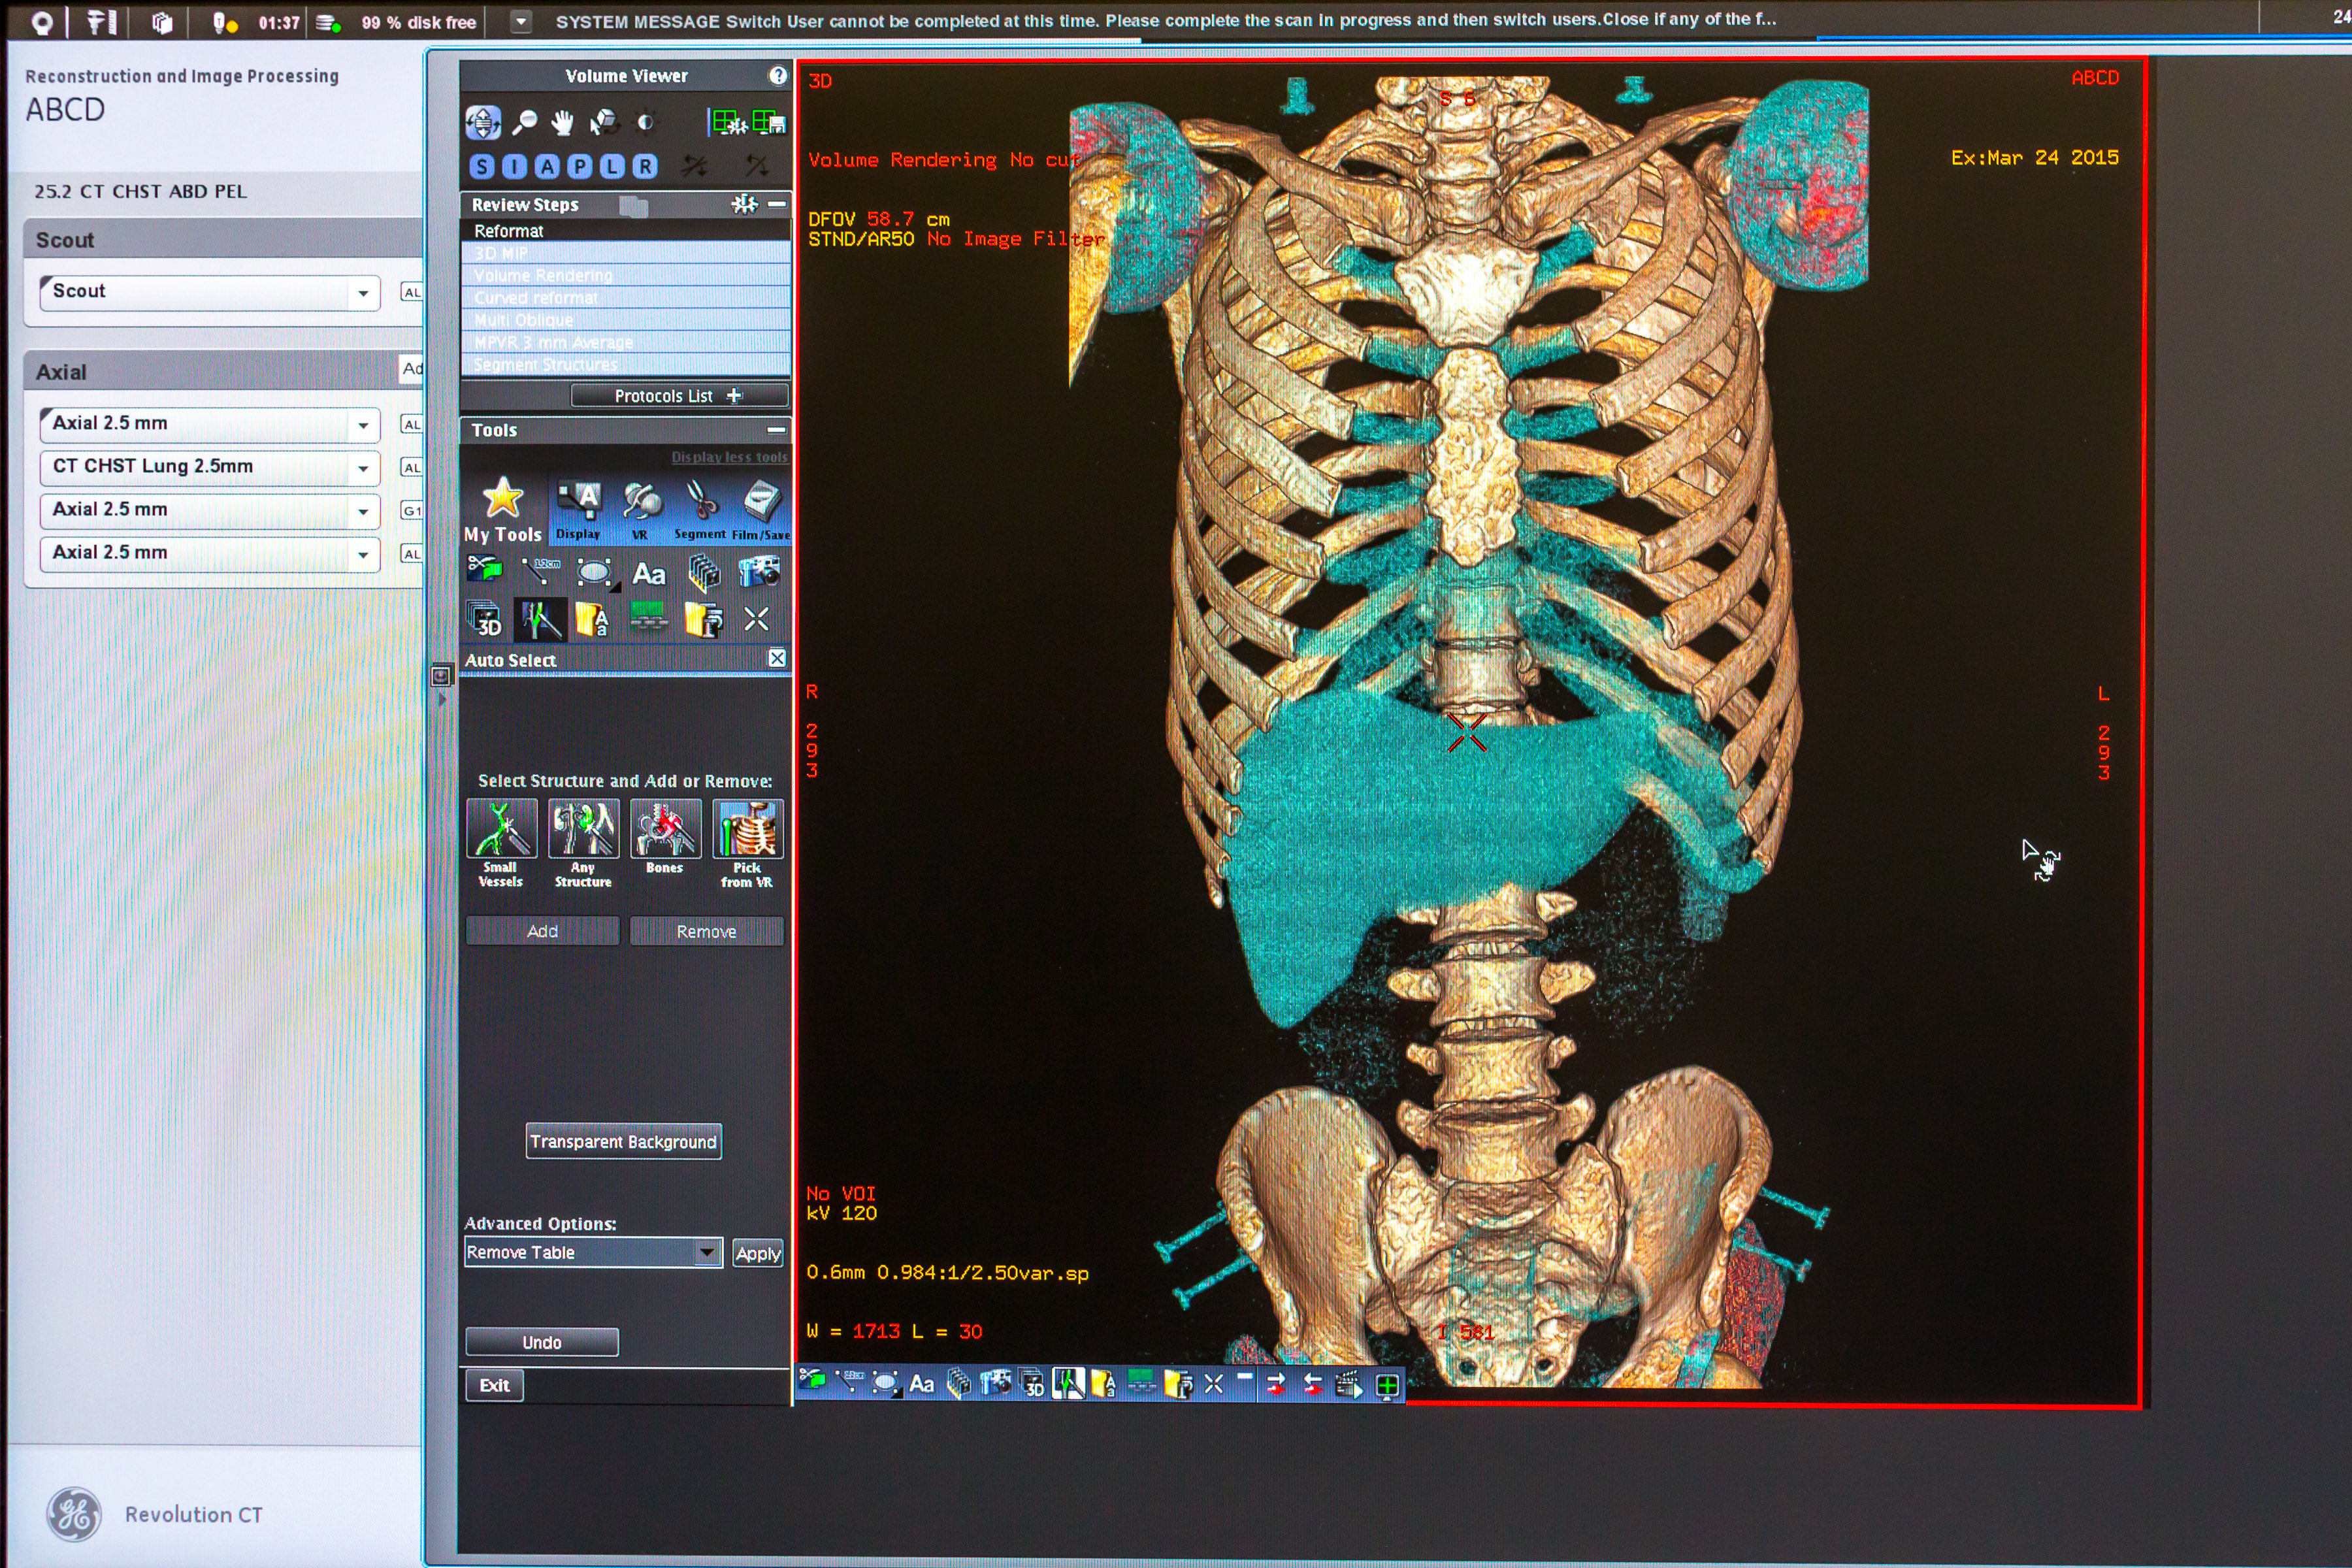This screenshot has width=2352, height=1568.
Task: Select the Volume Rendering review step
Action: [x=543, y=275]
